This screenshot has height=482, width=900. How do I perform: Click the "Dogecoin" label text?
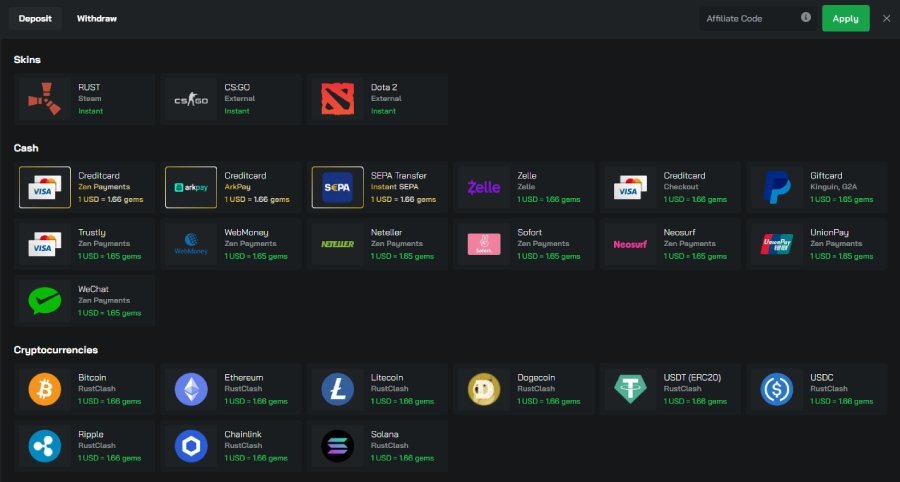coord(536,378)
